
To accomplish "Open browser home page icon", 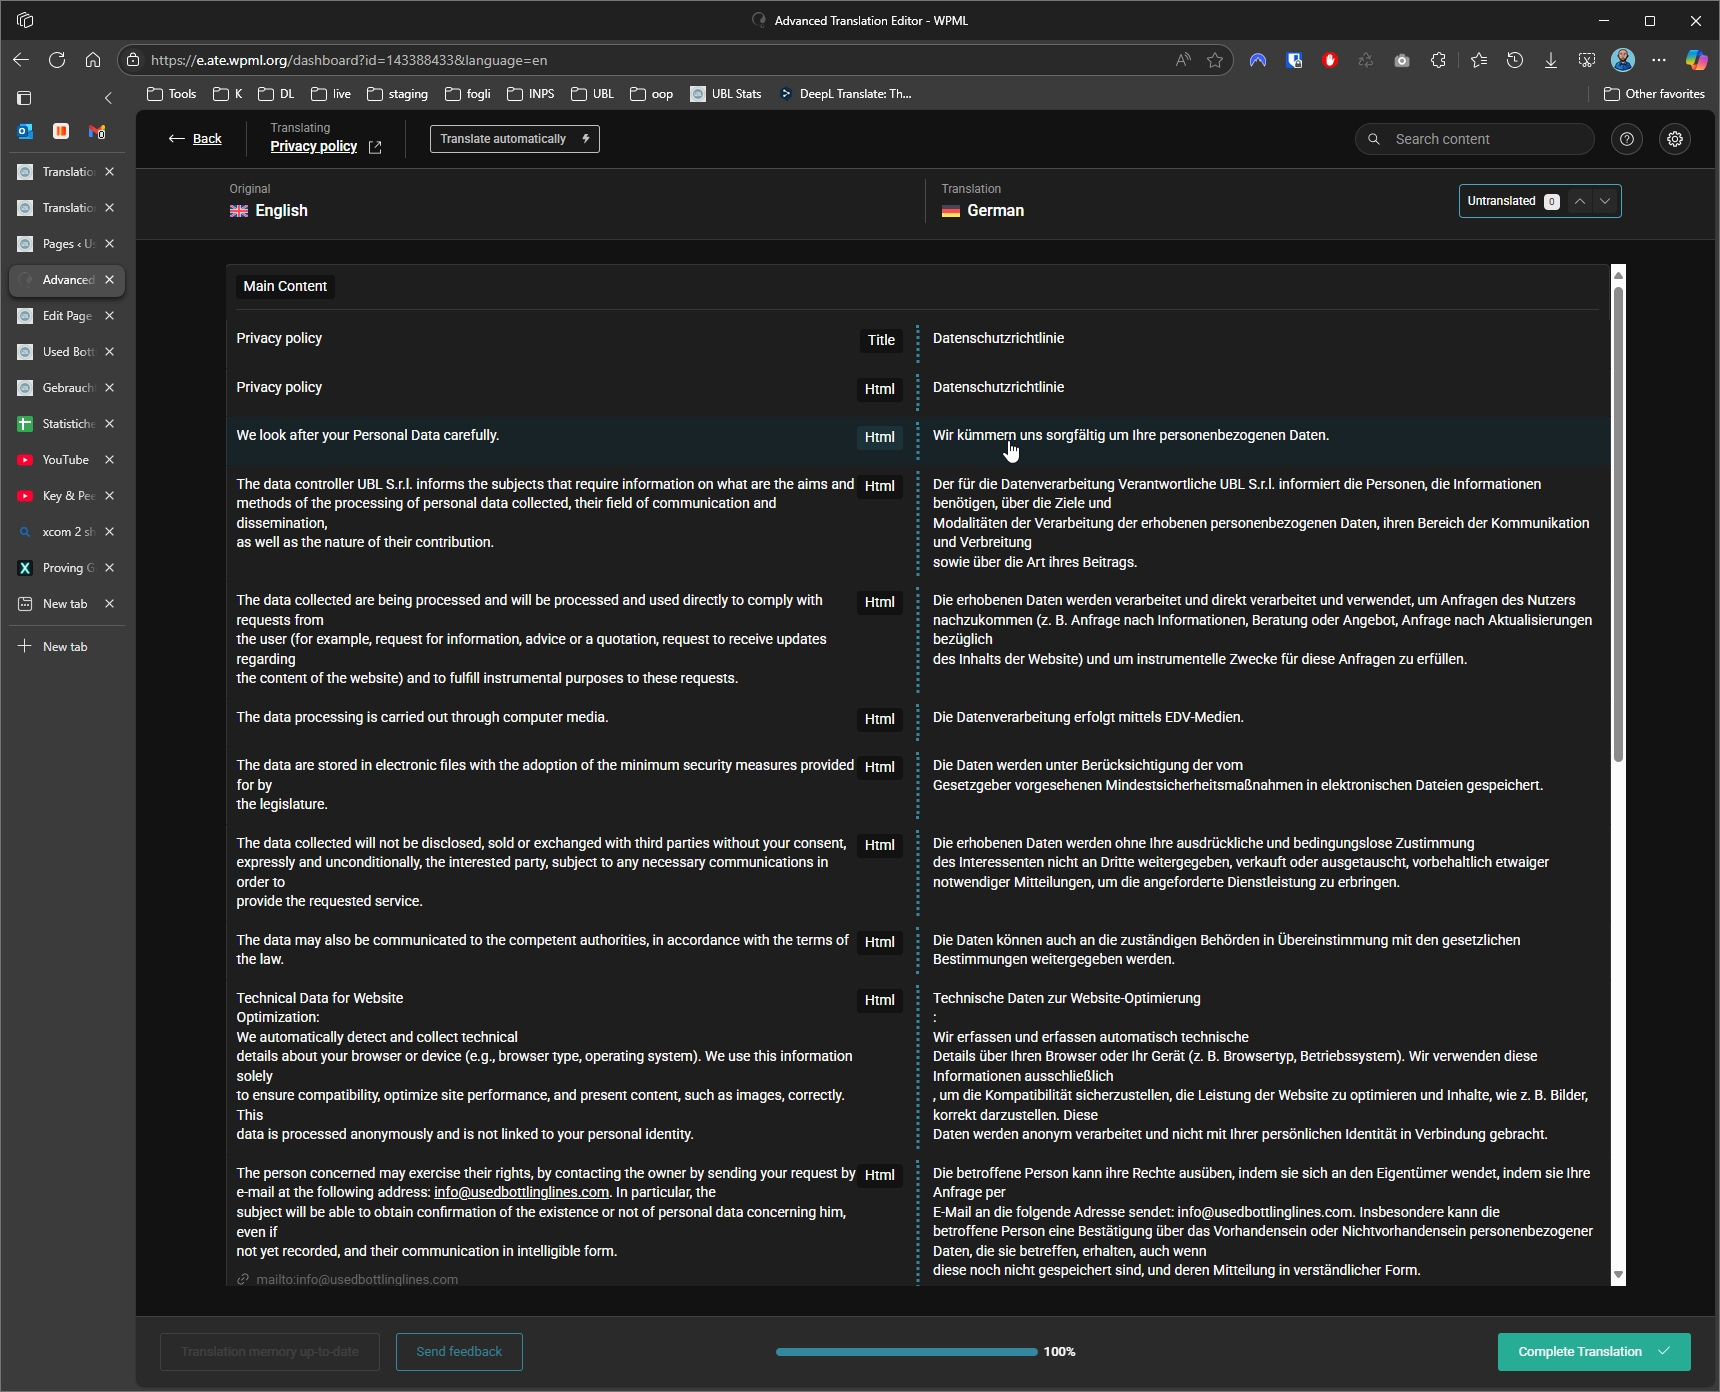I will tap(93, 60).
